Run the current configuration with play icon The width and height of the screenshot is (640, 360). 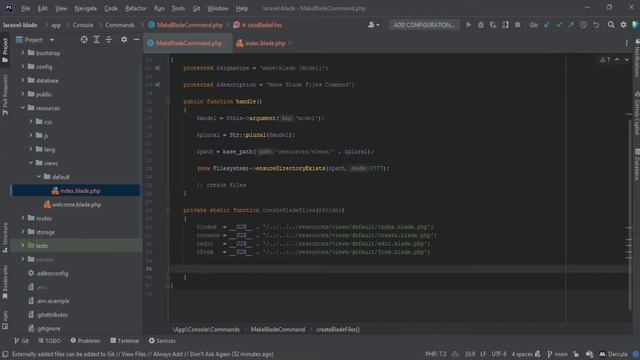click(469, 25)
